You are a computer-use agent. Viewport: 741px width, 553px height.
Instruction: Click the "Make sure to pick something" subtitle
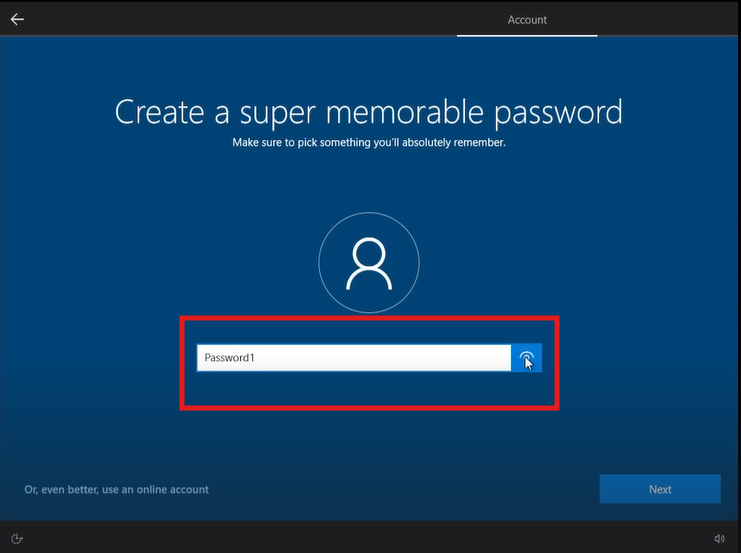click(369, 142)
